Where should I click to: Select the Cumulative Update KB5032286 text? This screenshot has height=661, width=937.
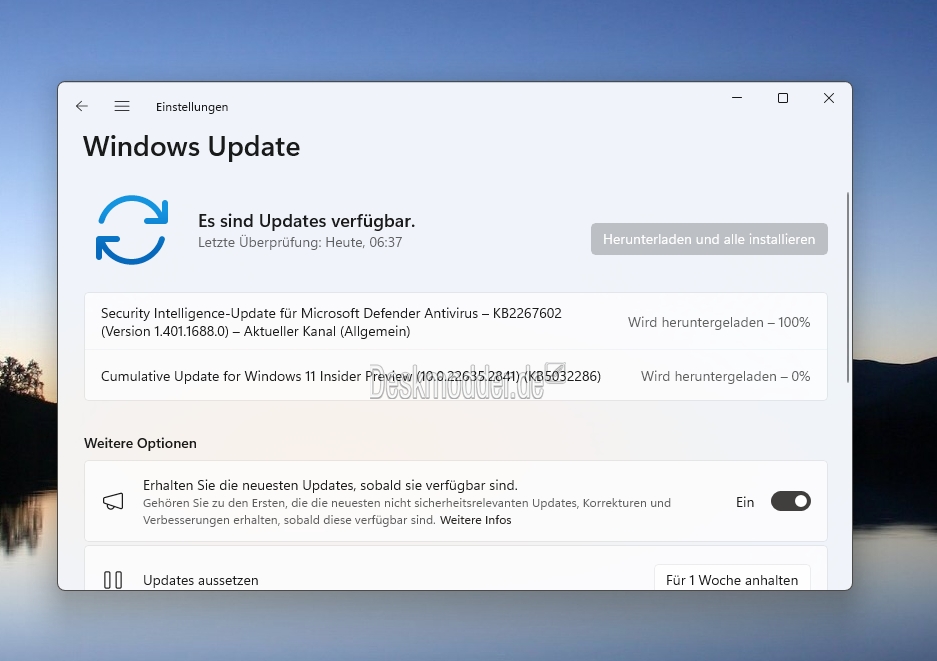(x=351, y=376)
